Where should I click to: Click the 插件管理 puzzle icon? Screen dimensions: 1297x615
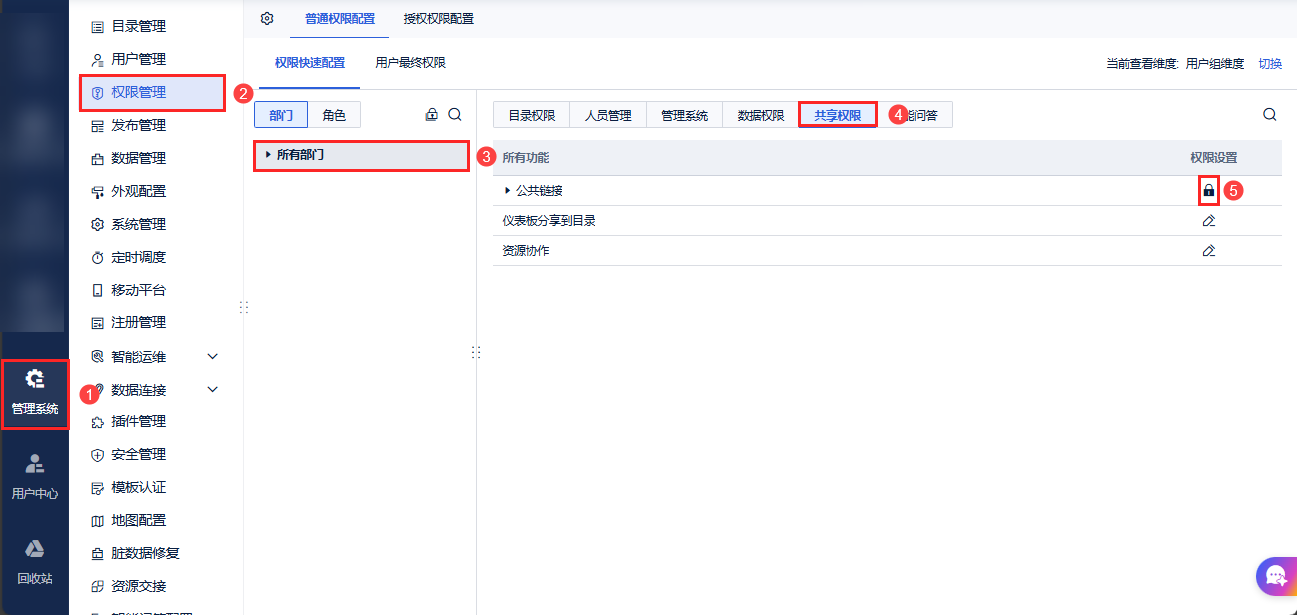tap(97, 421)
